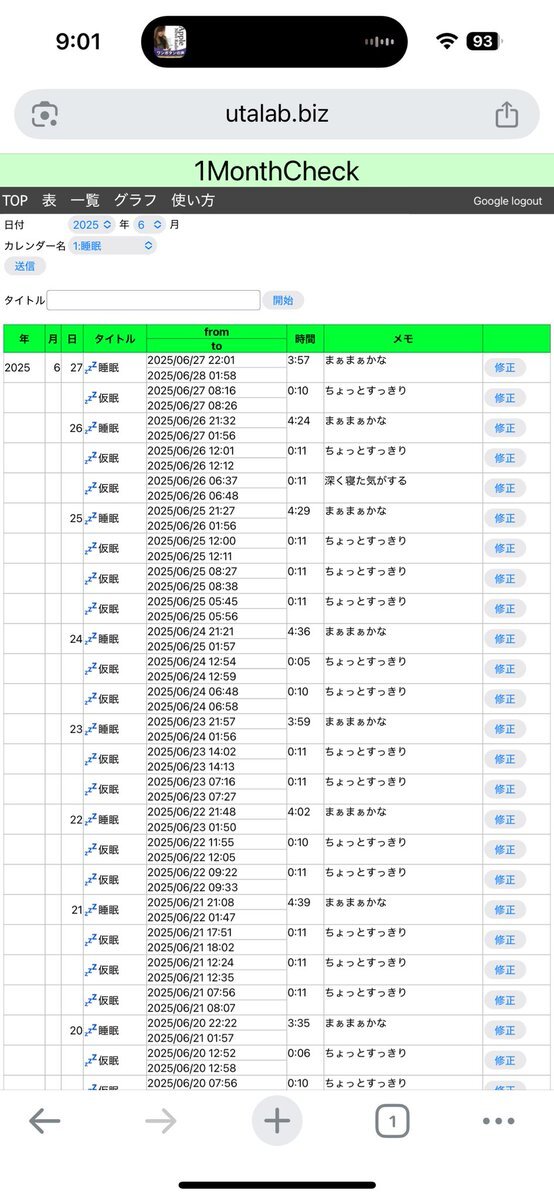Click 修正 for the 2025/06/27 22:01 entry
Screen dimensions: 554x1200
click(x=504, y=367)
